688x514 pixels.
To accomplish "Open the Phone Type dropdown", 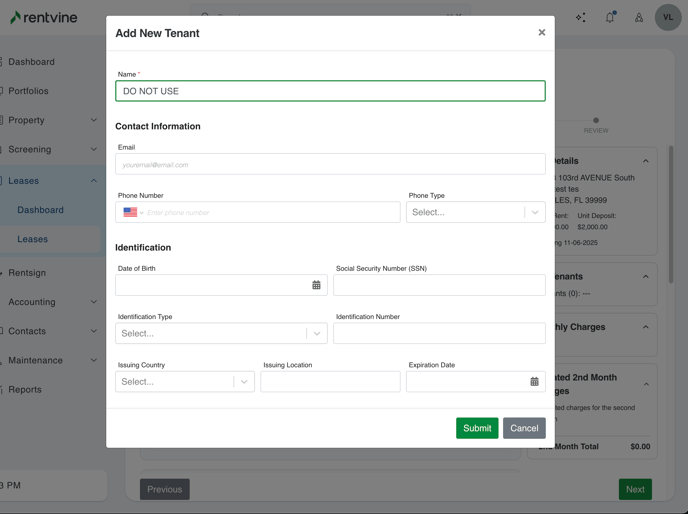I will 475,212.
